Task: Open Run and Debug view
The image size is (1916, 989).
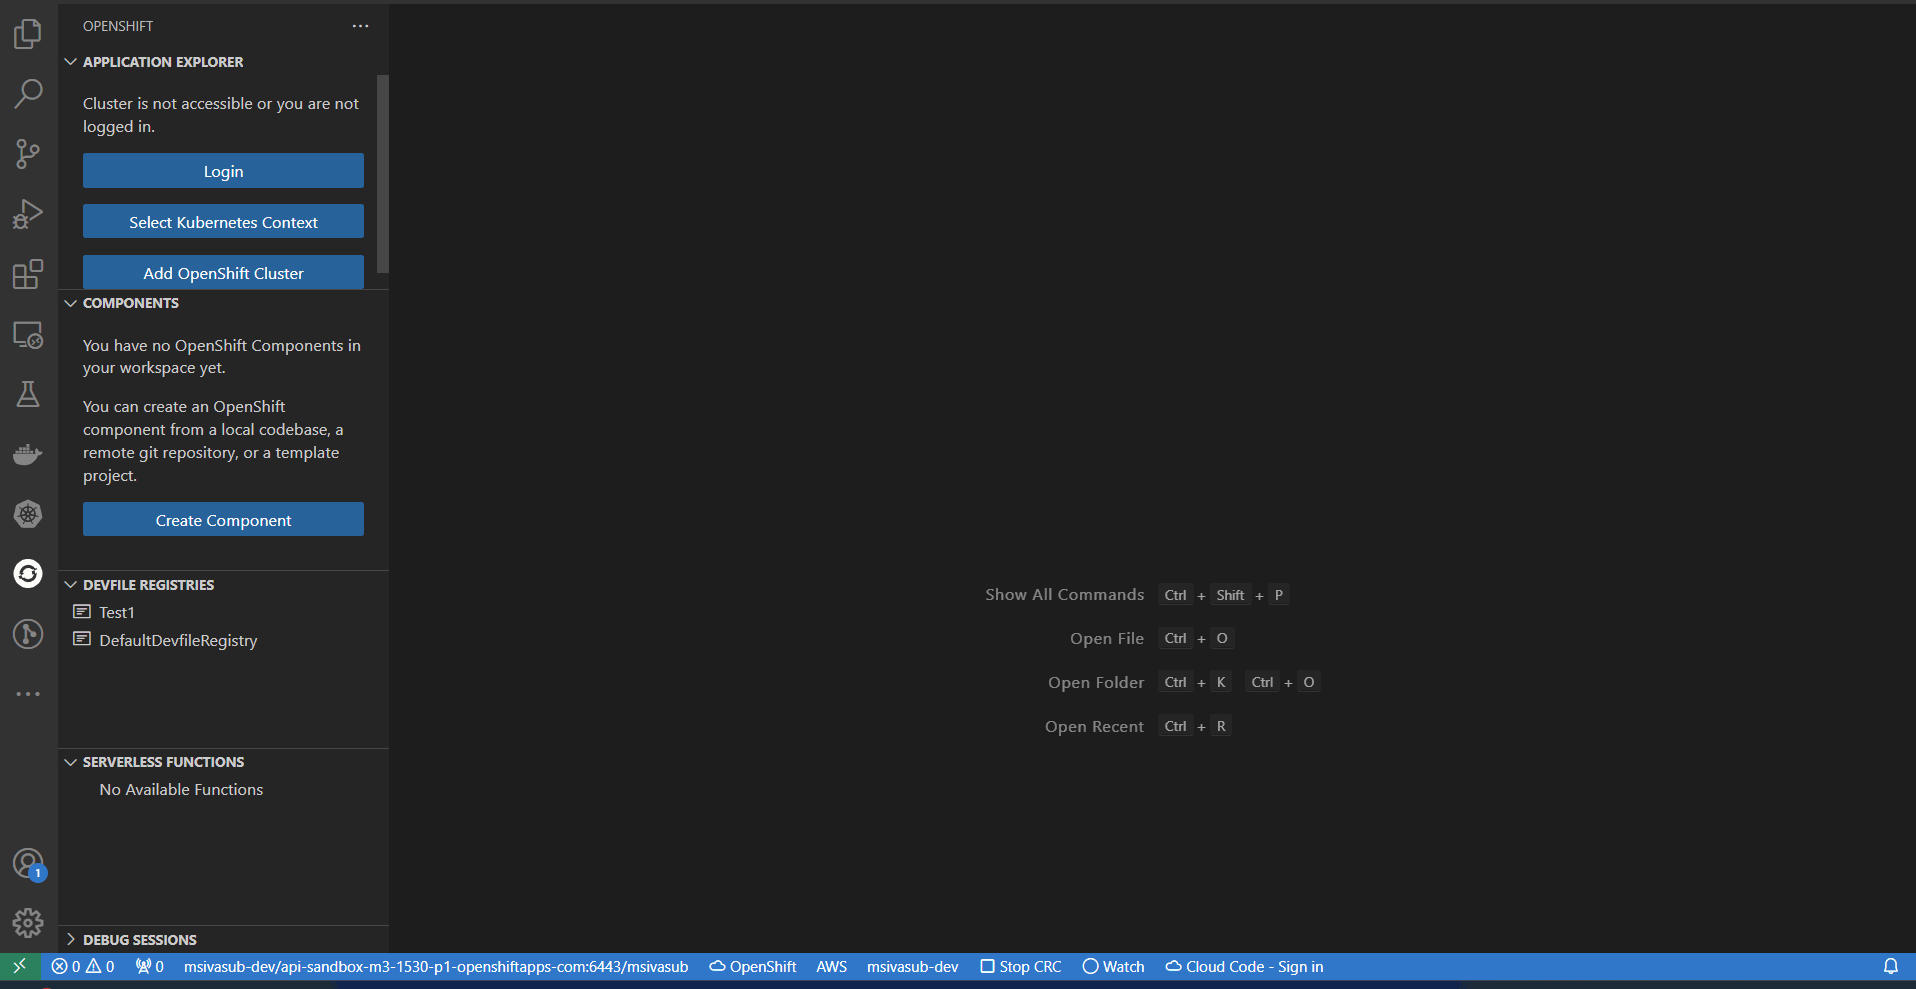Action: click(x=28, y=214)
